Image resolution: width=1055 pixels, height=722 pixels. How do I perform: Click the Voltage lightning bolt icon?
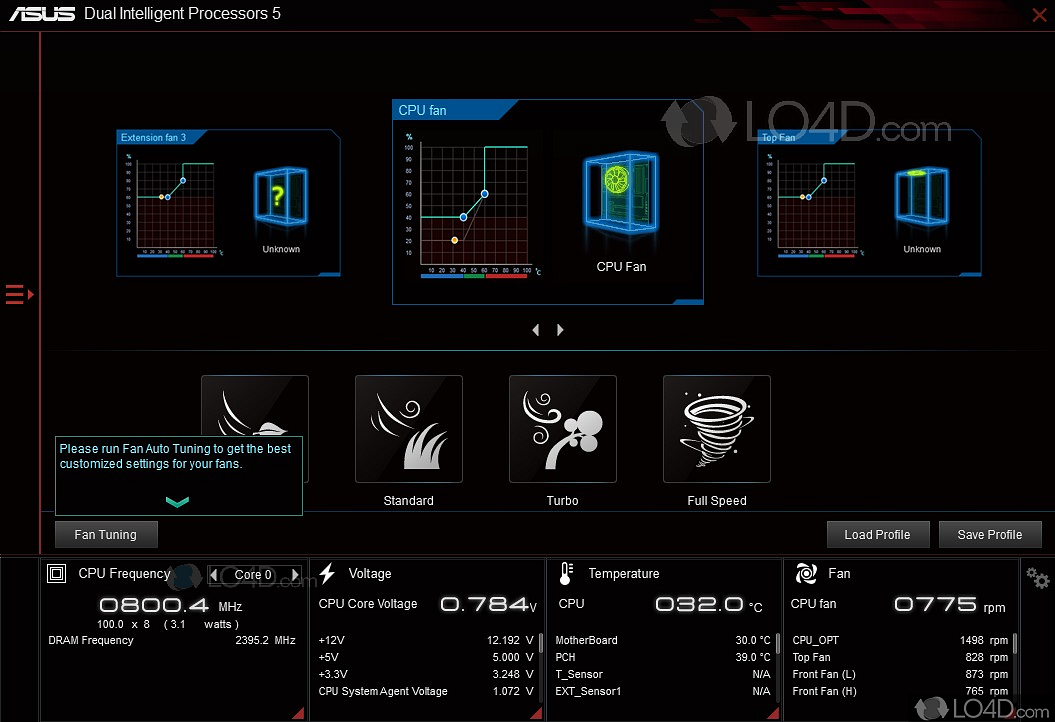327,574
